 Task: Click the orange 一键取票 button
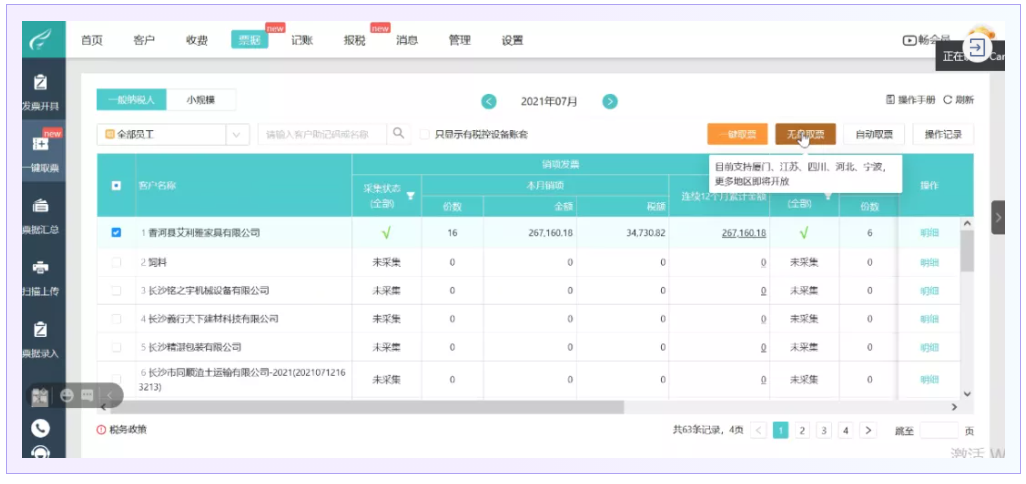pos(737,134)
